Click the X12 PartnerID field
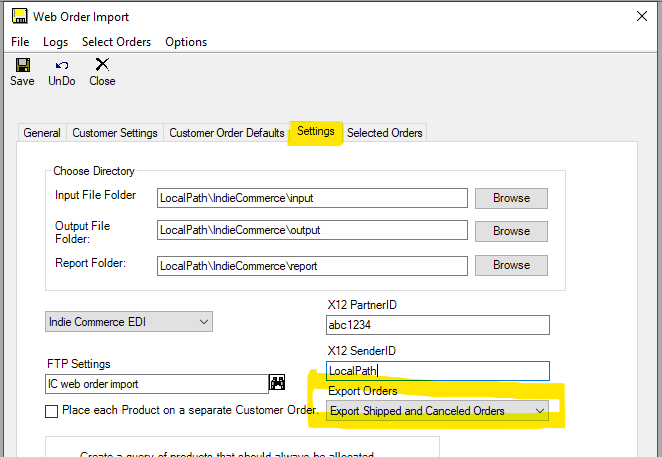The height and width of the screenshot is (457, 662). pyautogui.click(x=438, y=325)
